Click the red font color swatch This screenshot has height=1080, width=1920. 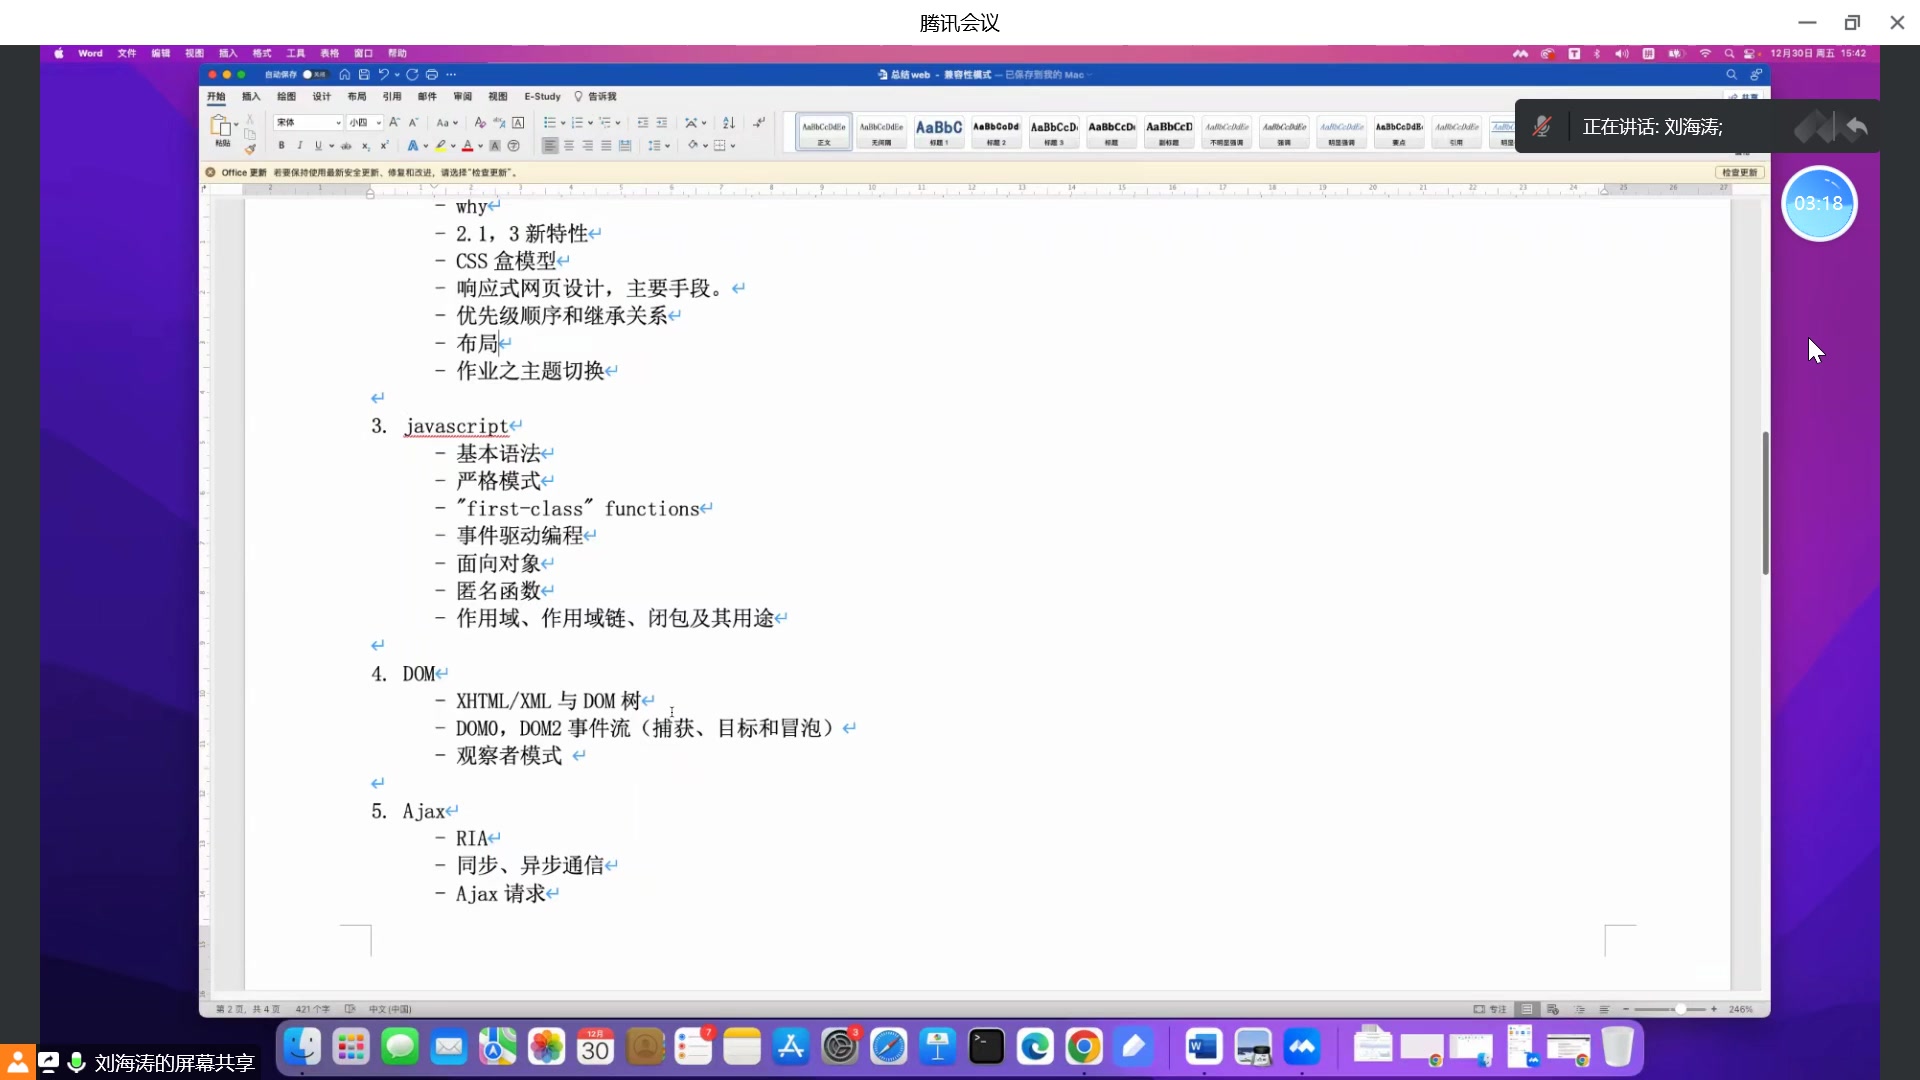[467, 146]
